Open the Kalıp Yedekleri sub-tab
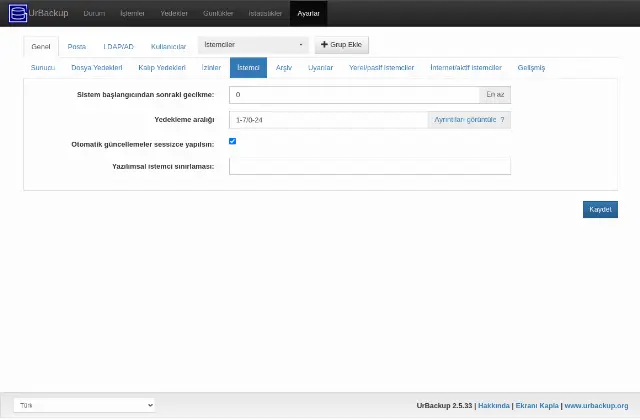Viewport: 640px width, 420px height. pyautogui.click(x=162, y=68)
